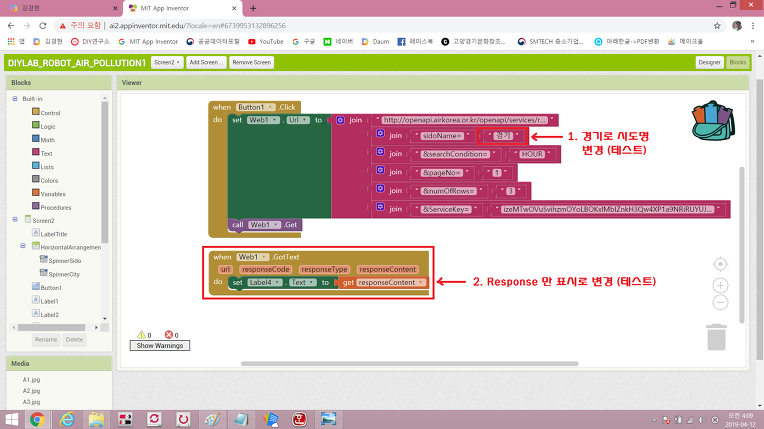Click the gear on &ServiceKey join block
The image size is (764, 429).
click(381, 207)
